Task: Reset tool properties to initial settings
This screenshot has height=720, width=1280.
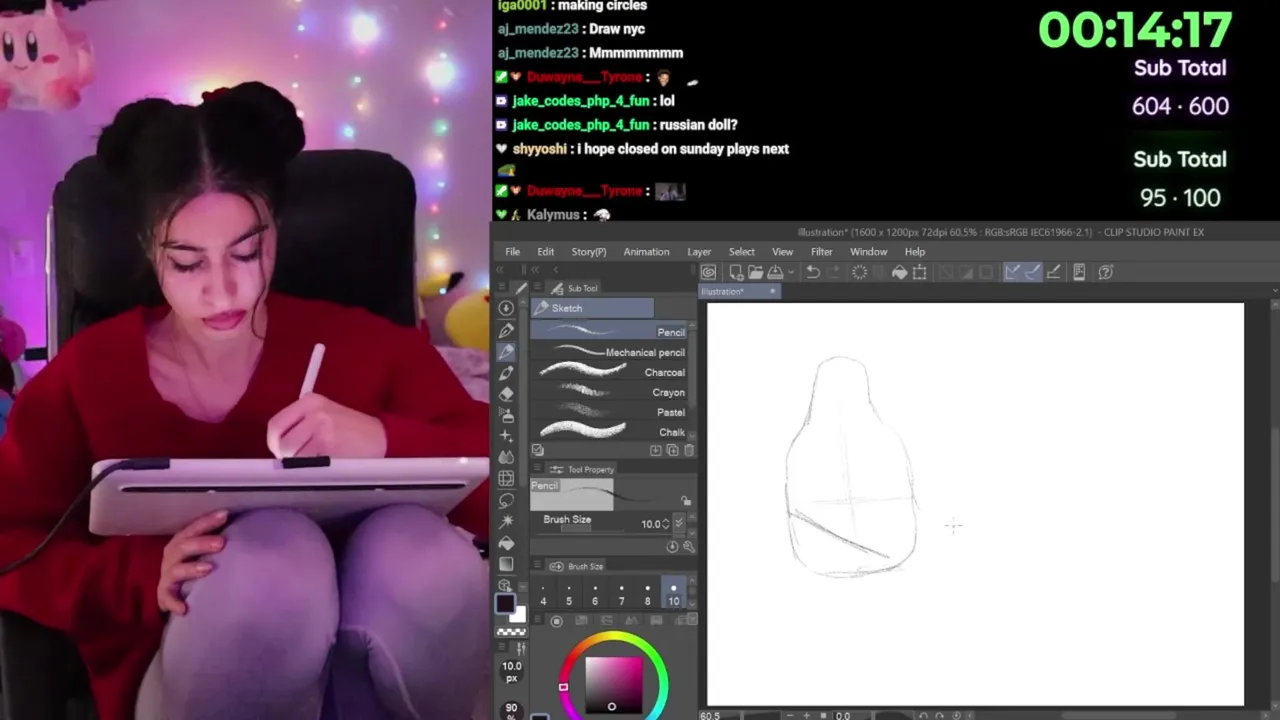Action: [x=672, y=547]
